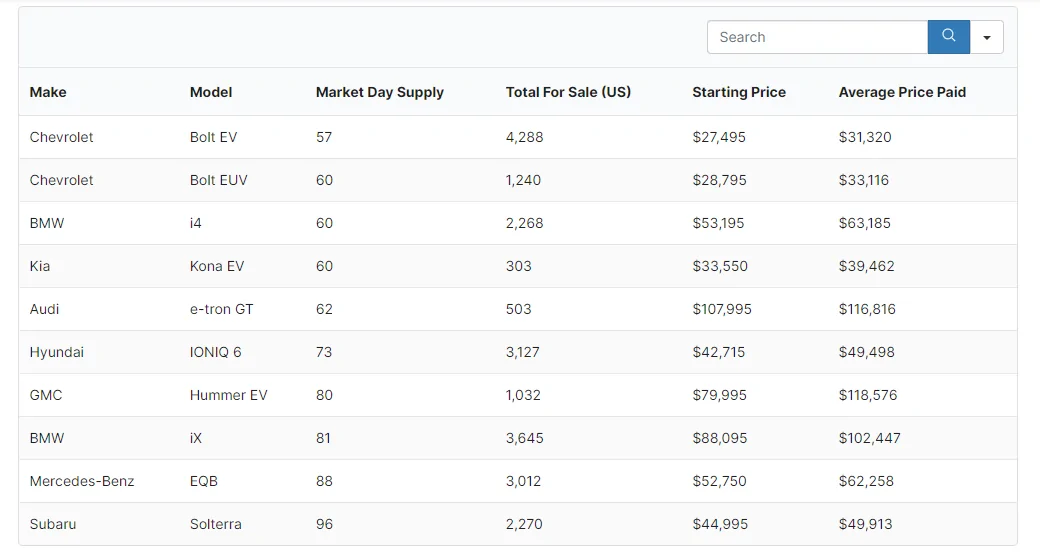This screenshot has width=1040, height=554.
Task: Click the $52,750 starting price
Action: point(720,482)
